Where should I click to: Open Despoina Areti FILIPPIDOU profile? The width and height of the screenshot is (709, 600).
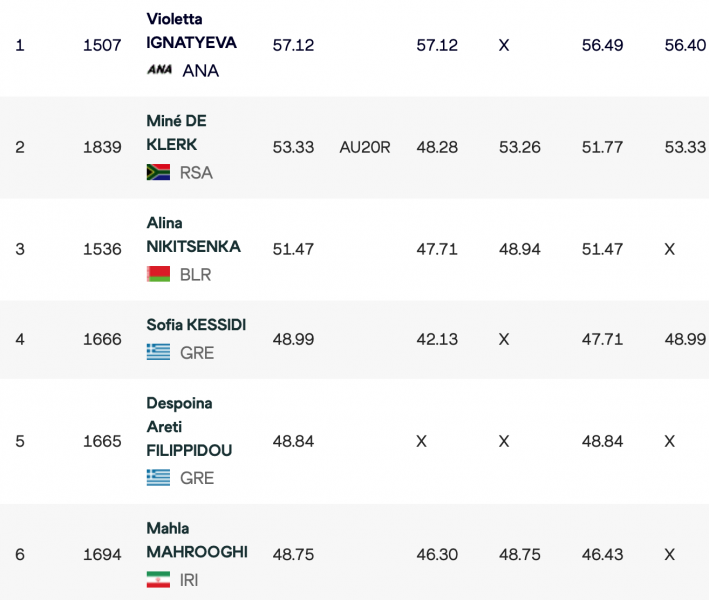pyautogui.click(x=189, y=427)
